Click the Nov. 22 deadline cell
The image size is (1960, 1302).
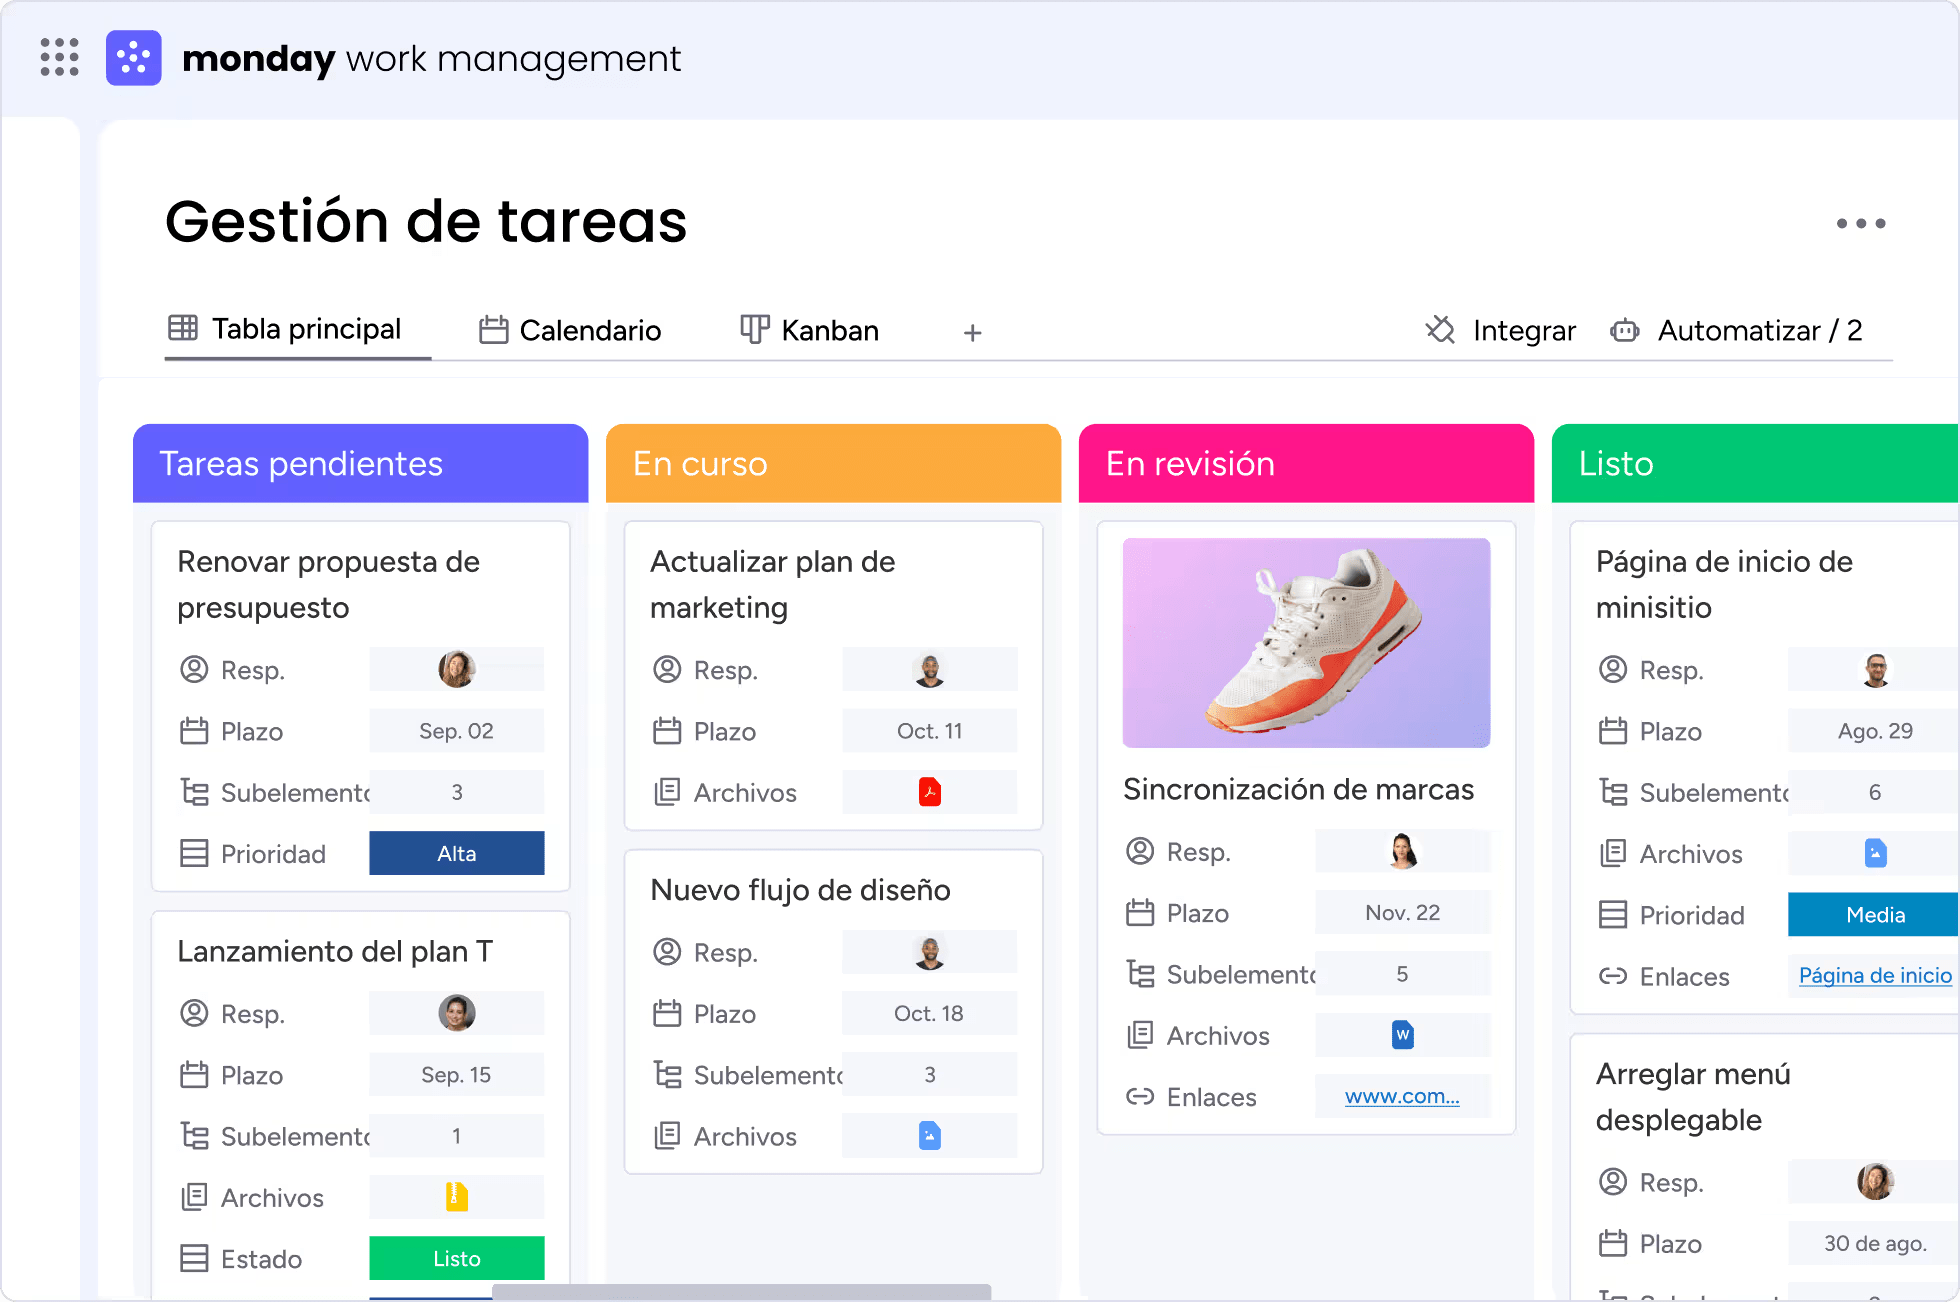(1402, 913)
